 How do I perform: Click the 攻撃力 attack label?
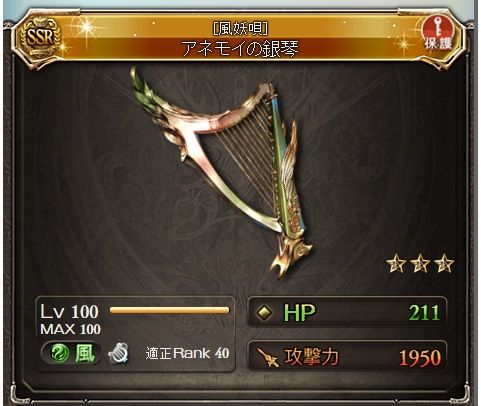coord(311,357)
